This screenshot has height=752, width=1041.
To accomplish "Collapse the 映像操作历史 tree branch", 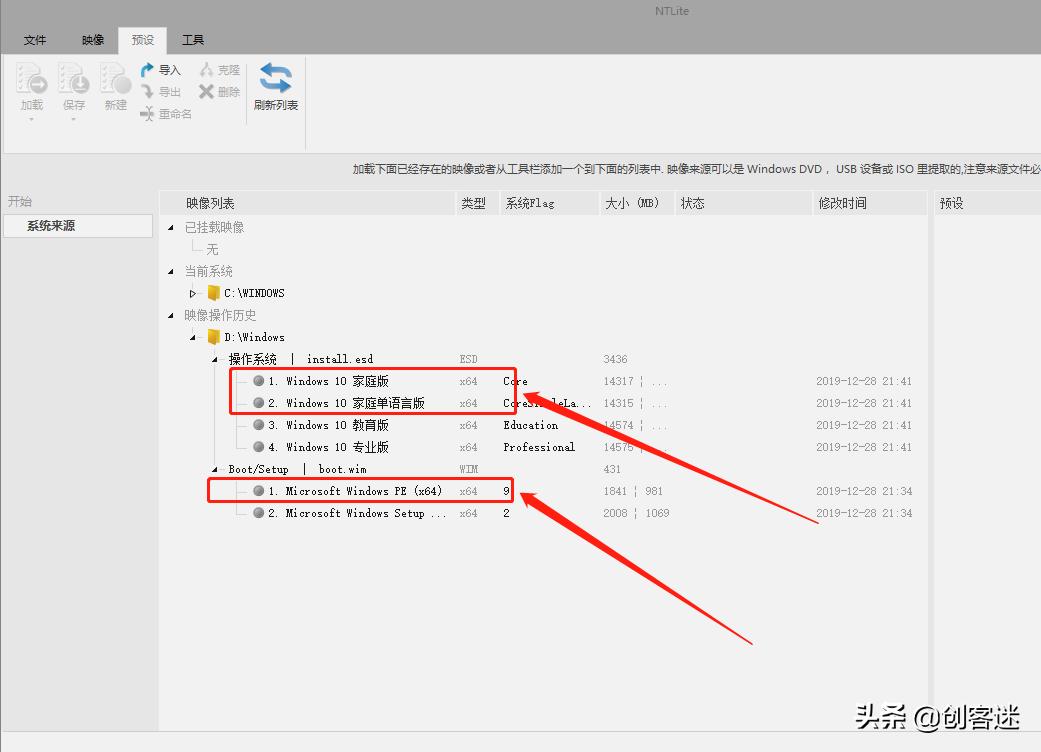I will [171, 315].
